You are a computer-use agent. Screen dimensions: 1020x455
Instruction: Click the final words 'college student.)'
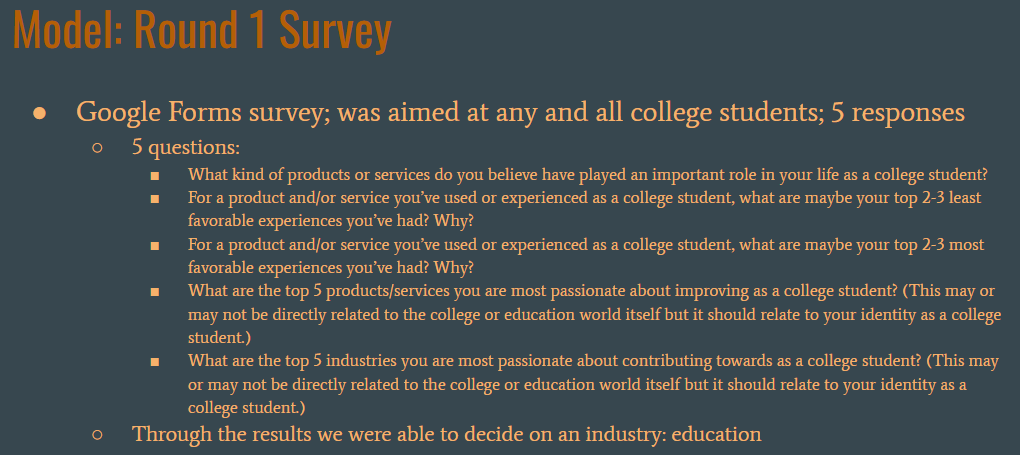pos(247,408)
